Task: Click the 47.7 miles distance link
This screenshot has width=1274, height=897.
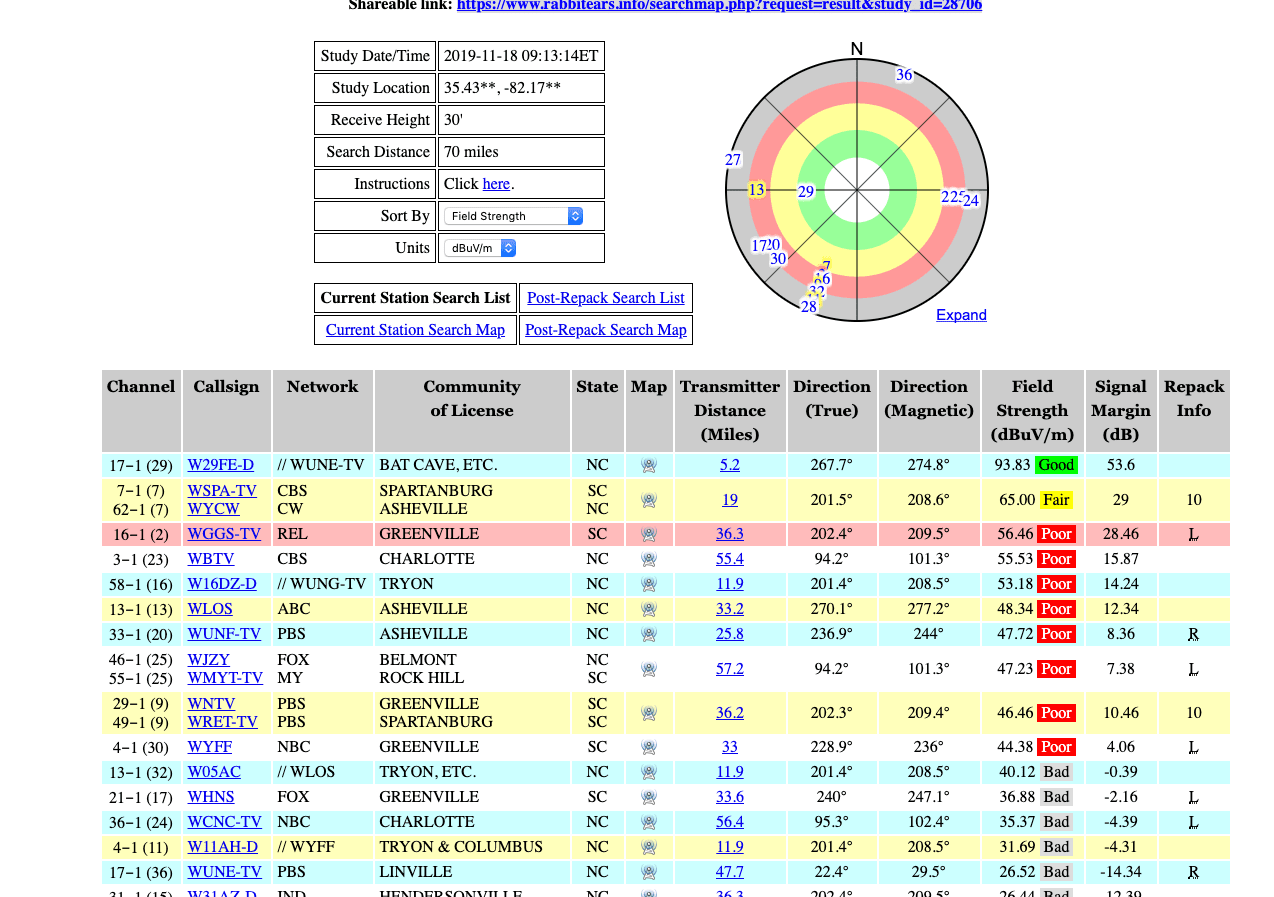Action: click(x=730, y=872)
